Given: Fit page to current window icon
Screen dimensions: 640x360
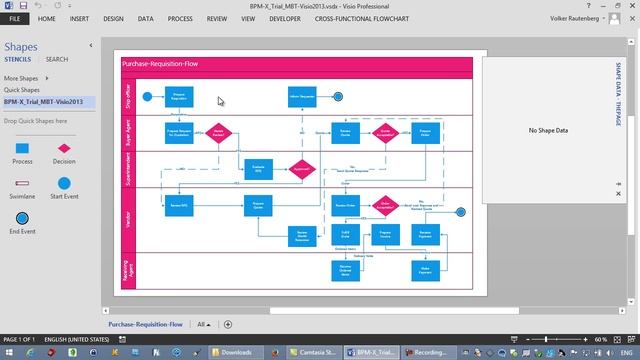Looking at the screenshot, I should pos(617,339).
